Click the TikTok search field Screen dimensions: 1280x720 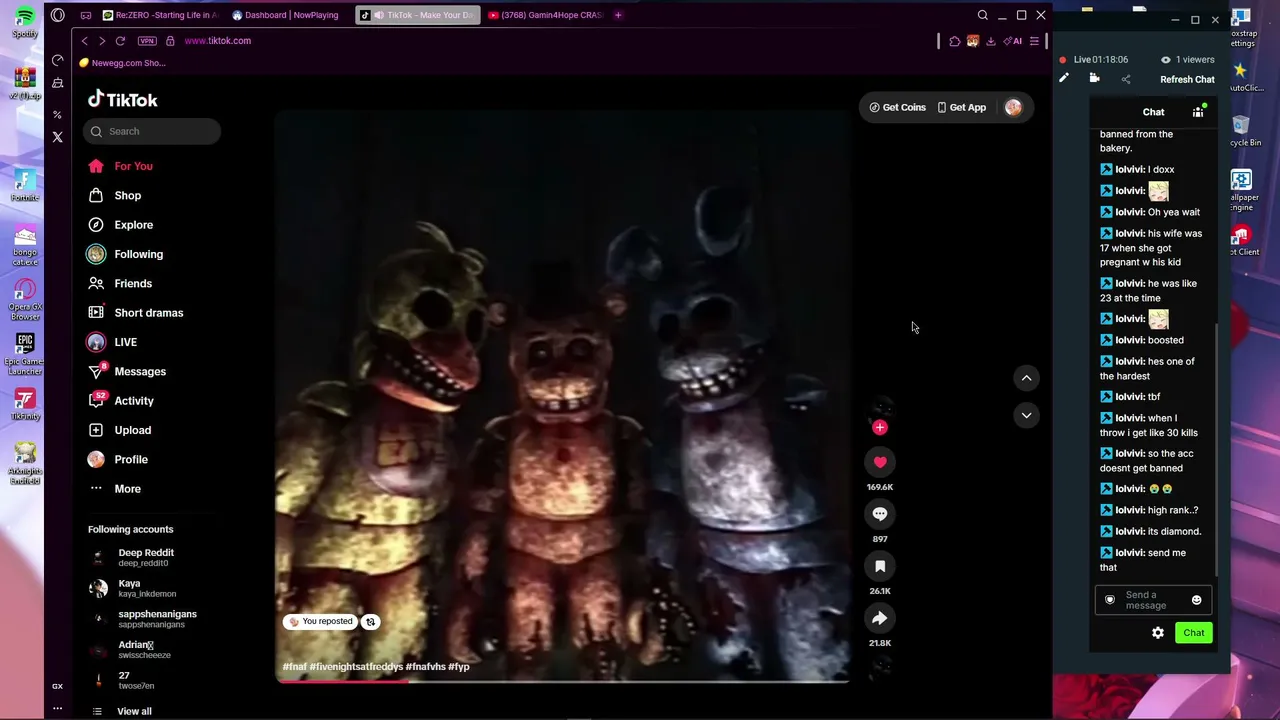153,131
